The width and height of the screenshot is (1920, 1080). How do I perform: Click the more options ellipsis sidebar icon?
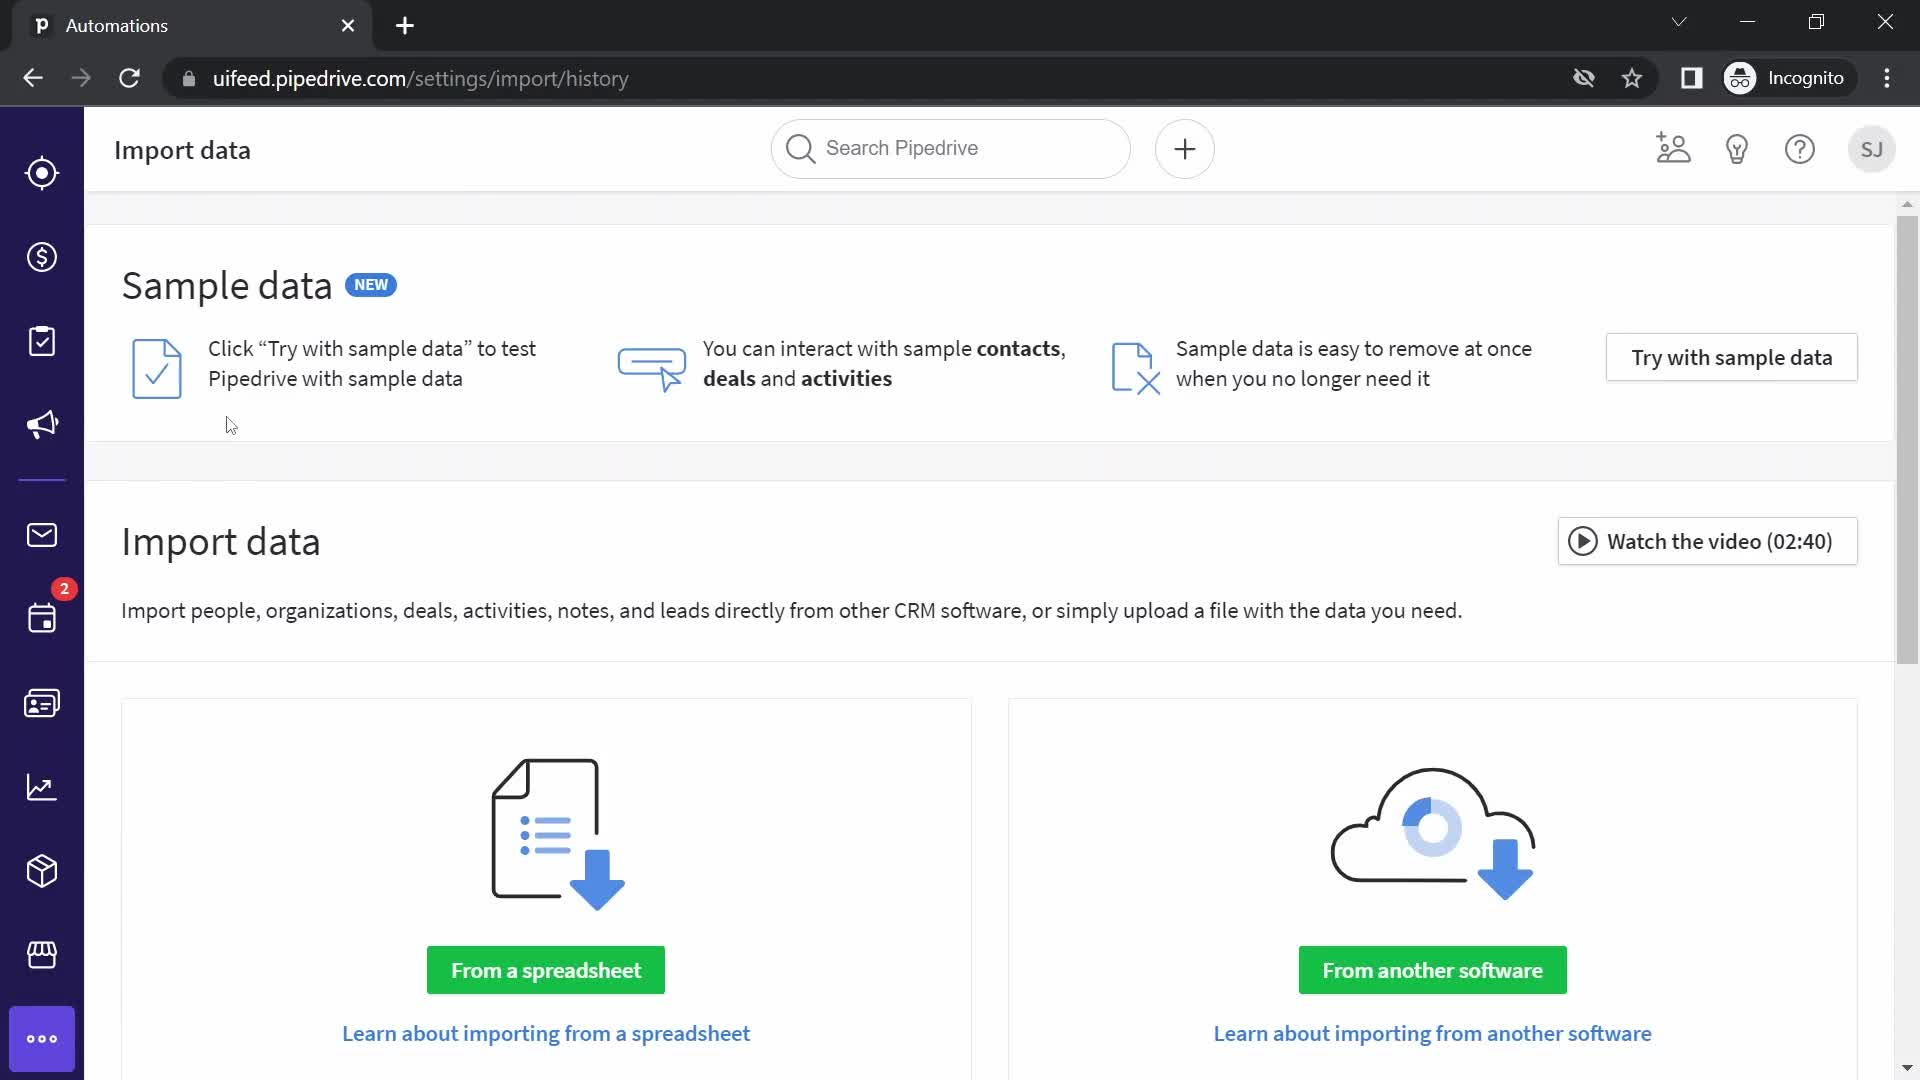41,1038
